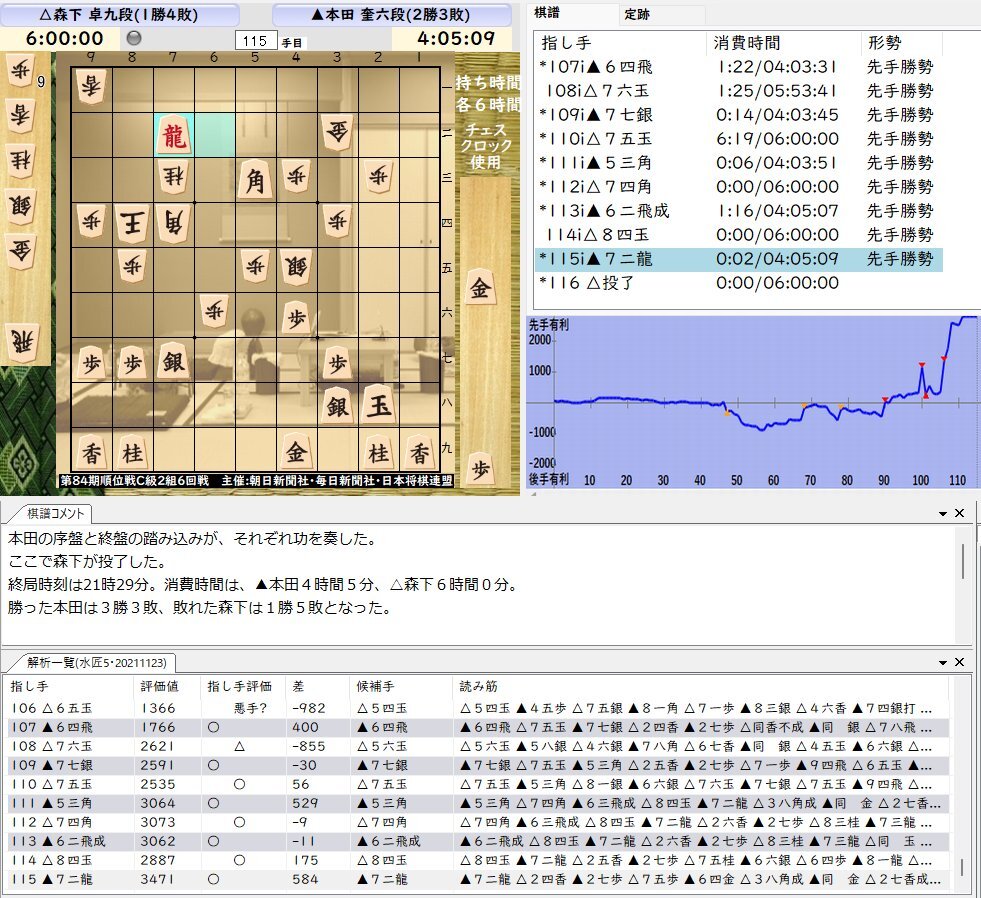Select the red 龍 piece on 7二
Viewport: 981px width, 898px height.
(x=174, y=135)
